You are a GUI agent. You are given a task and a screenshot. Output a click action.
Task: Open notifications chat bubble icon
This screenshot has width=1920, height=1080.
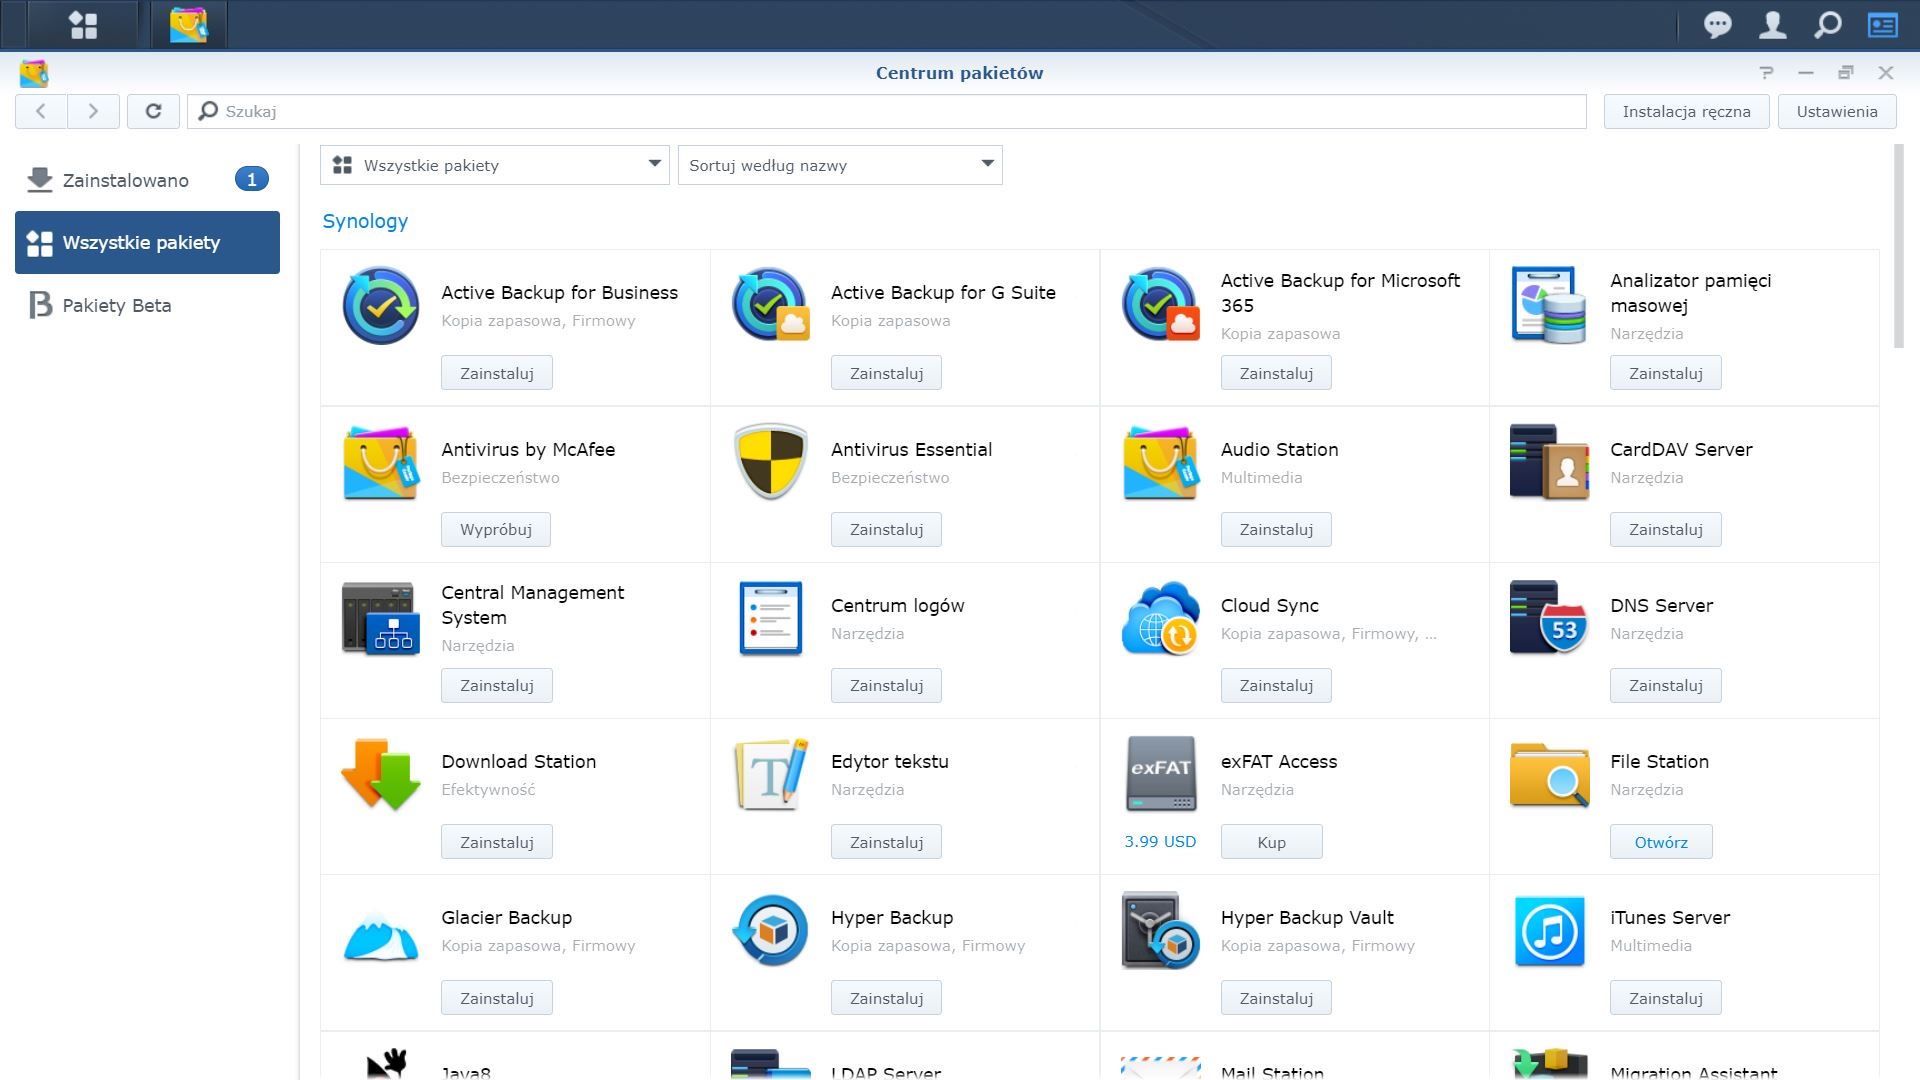(x=1717, y=25)
